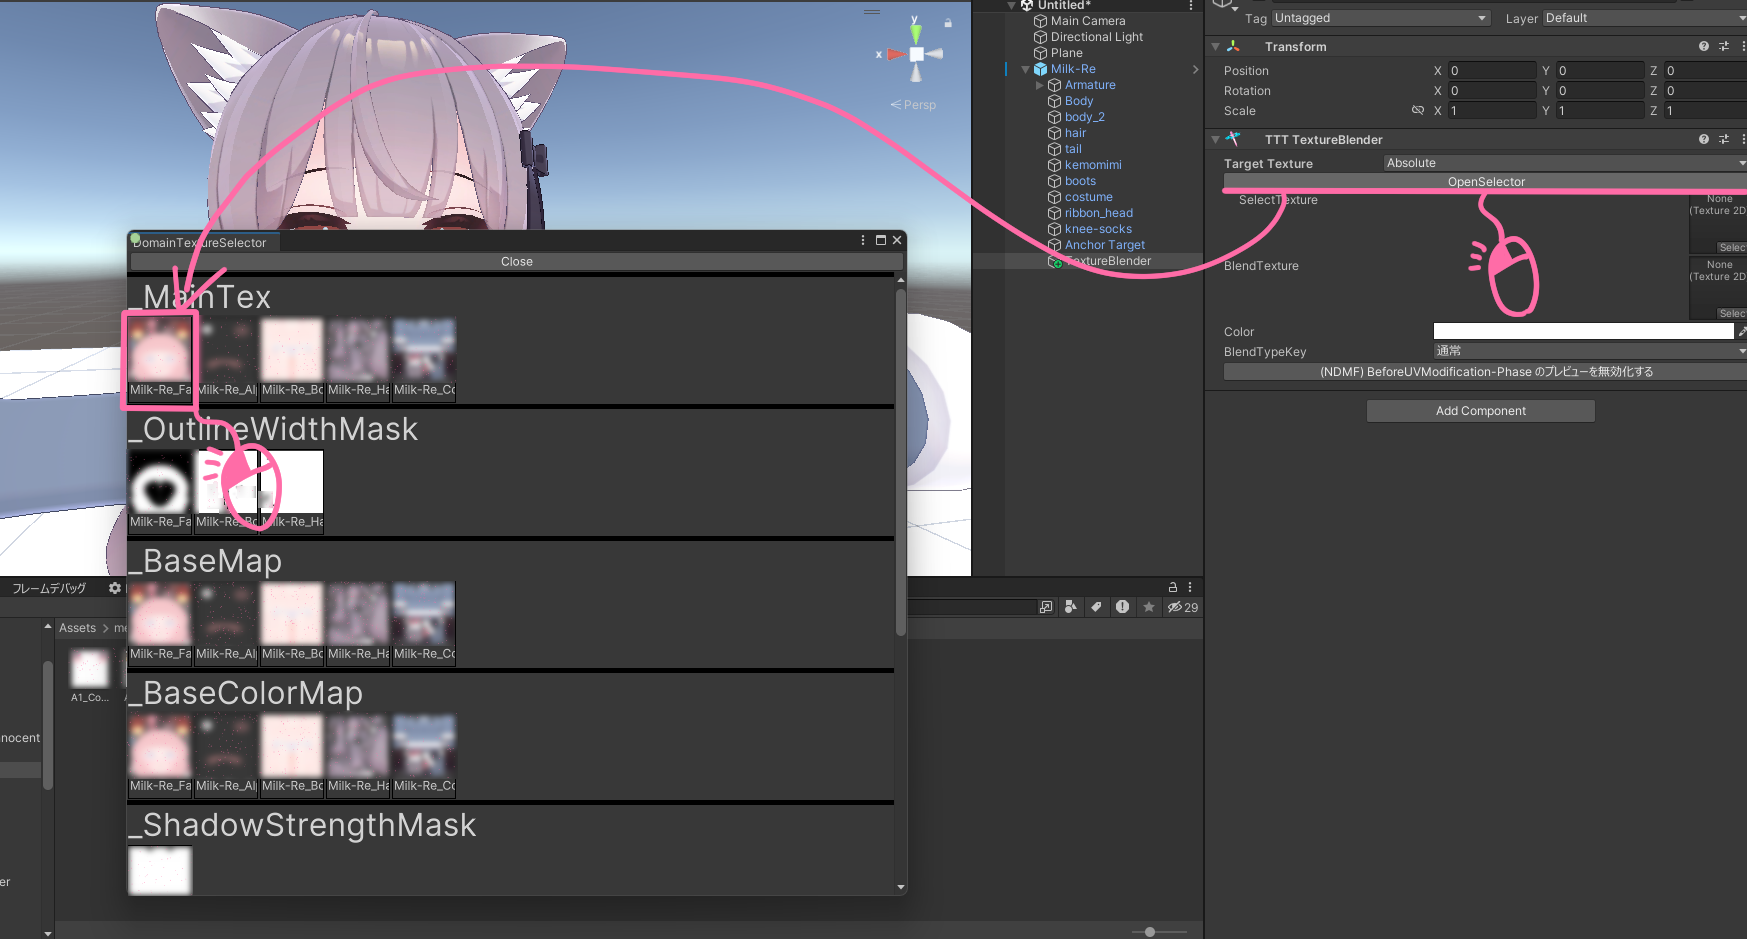Viewport: 1747px width, 939px height.
Task: Click Close in the DomainTextureSelector window
Action: pos(516,261)
